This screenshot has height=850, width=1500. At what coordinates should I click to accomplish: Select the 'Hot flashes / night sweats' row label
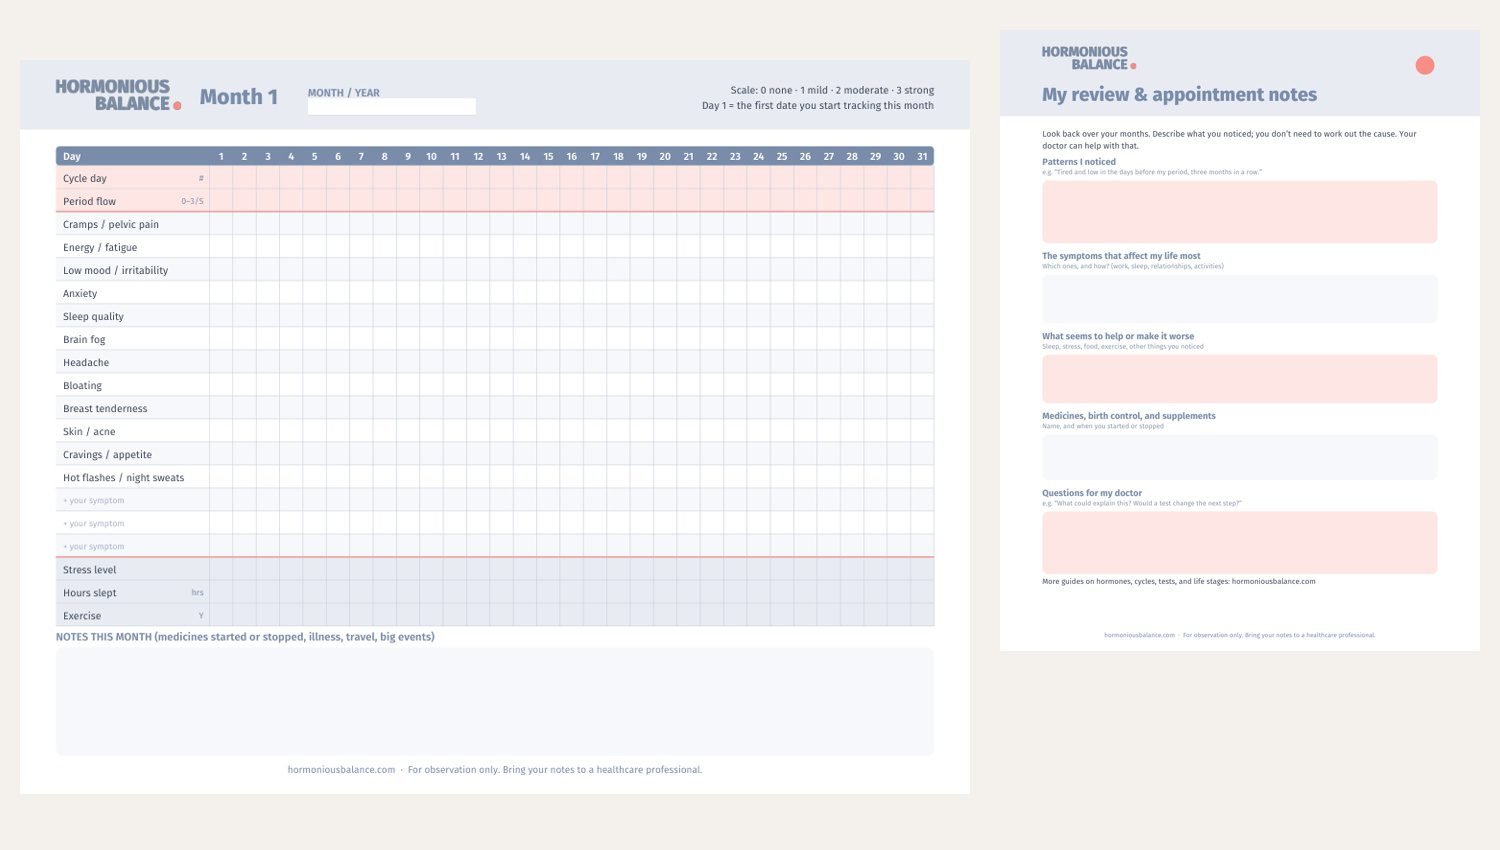pyautogui.click(x=123, y=477)
